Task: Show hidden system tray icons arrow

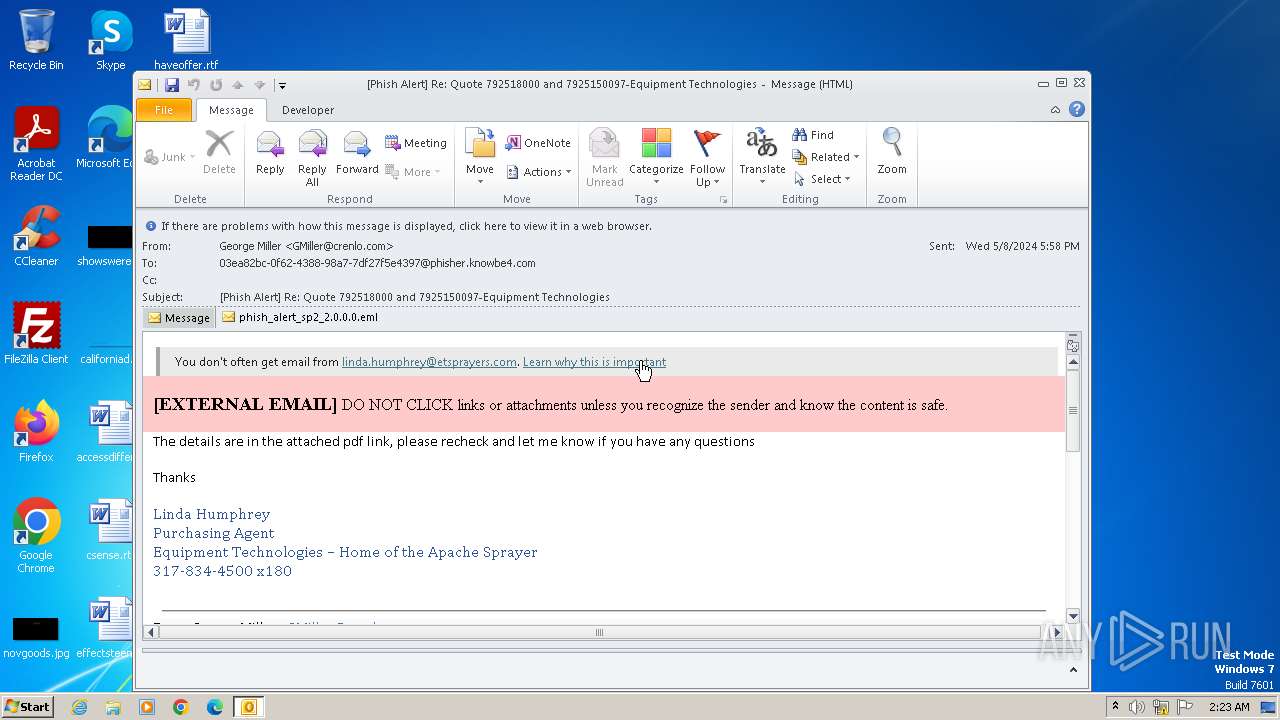Action: click(1115, 707)
